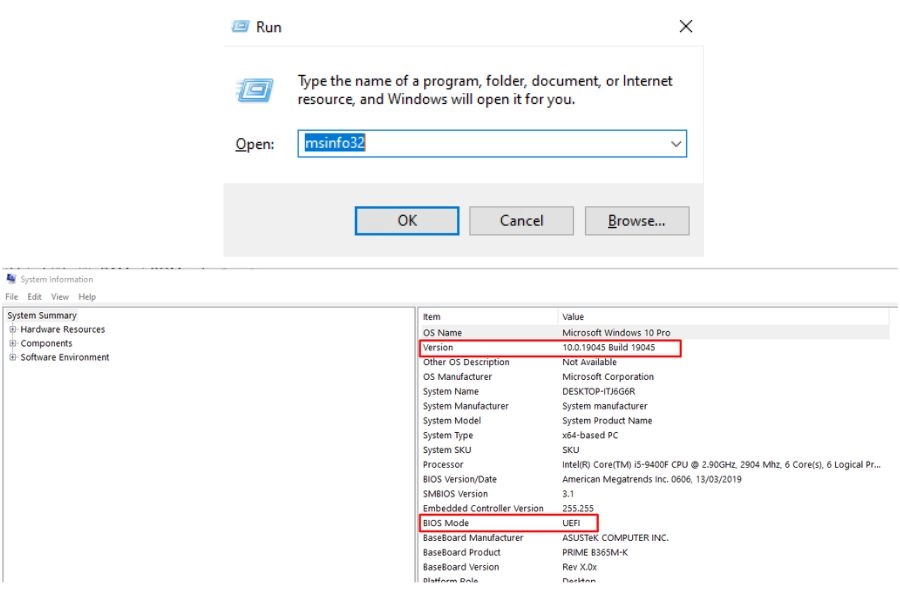Screen dimensions: 900x600
Task: Select the Software Environment tree label
Action: click(x=65, y=357)
